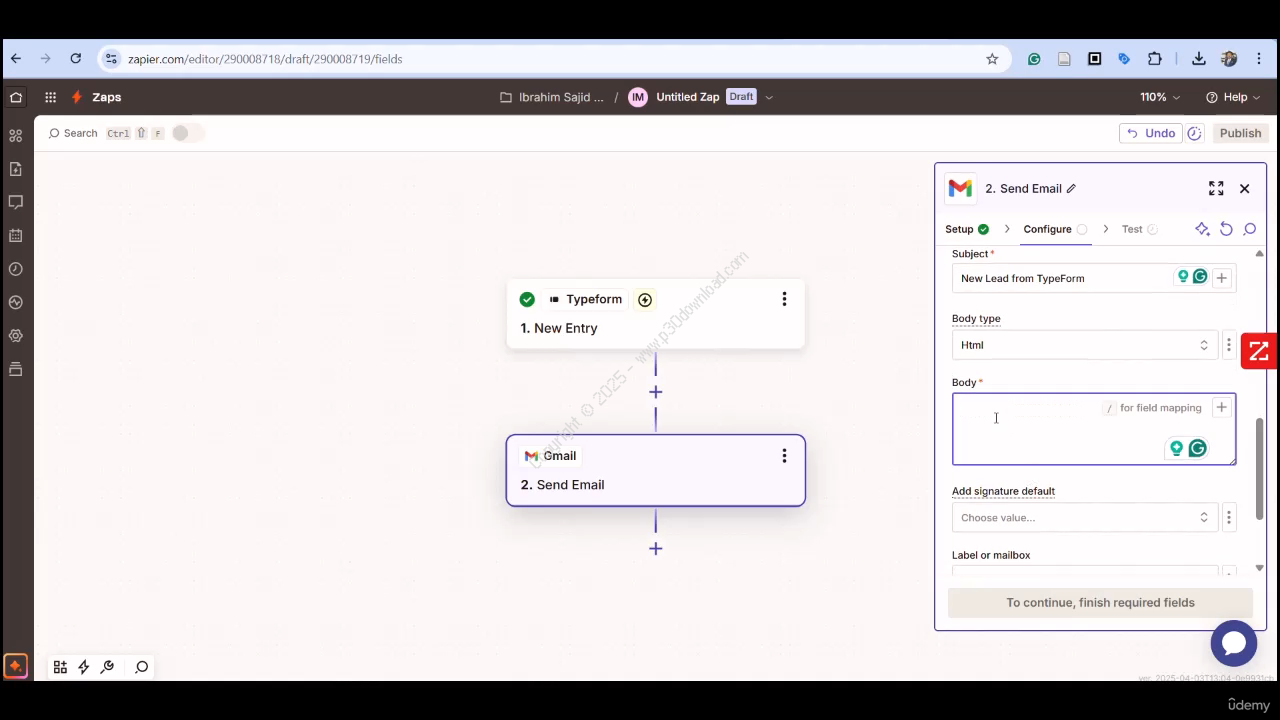This screenshot has width=1280, height=720.
Task: Open Ibrahim Sajid folder breadcrumb
Action: pos(552,97)
